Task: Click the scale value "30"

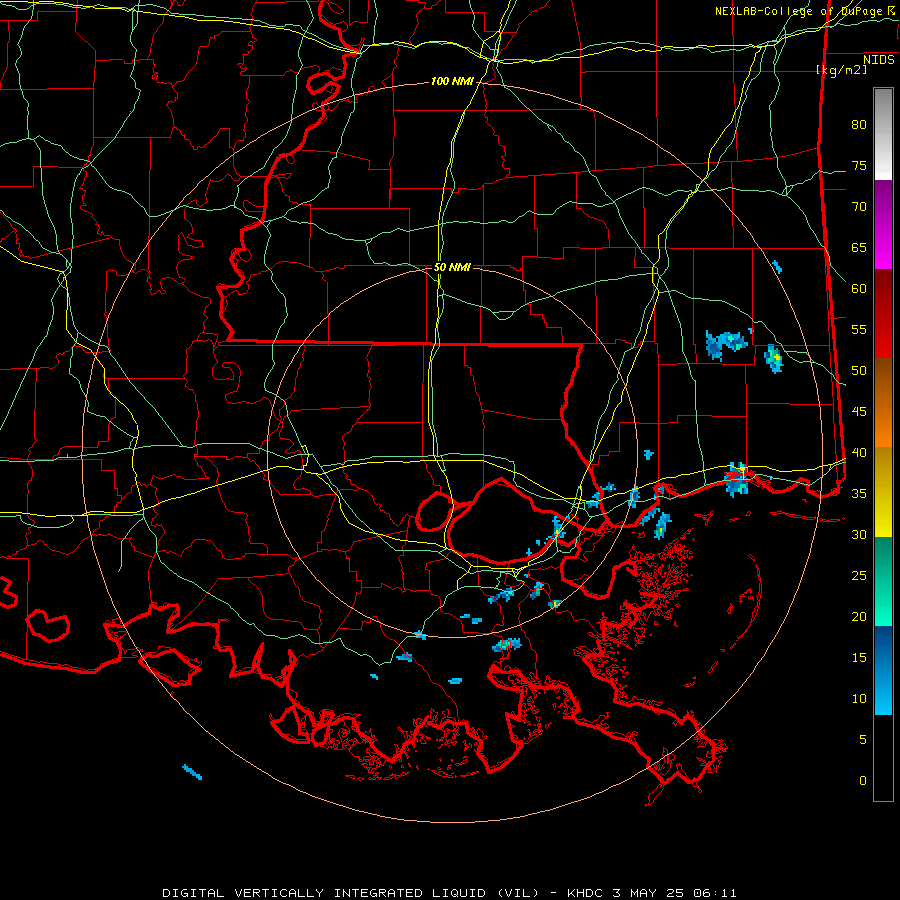Action: [x=859, y=535]
